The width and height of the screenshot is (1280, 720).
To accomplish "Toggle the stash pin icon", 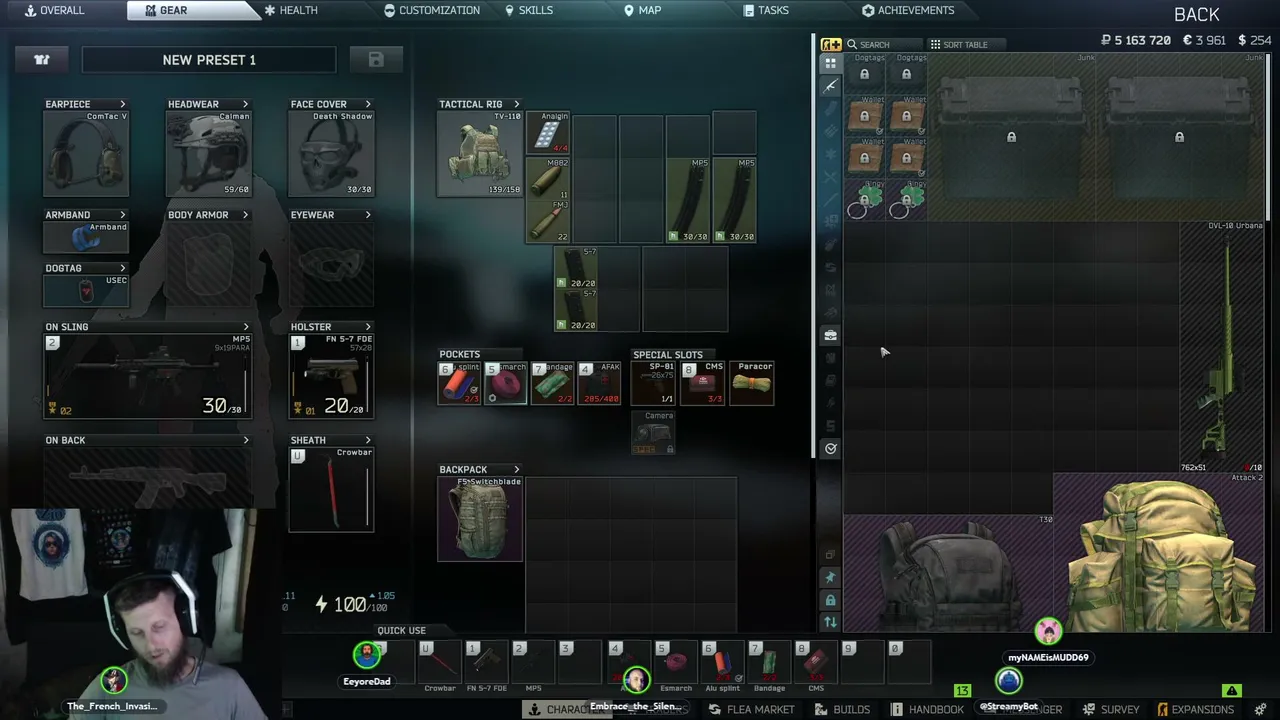I will coord(830,577).
